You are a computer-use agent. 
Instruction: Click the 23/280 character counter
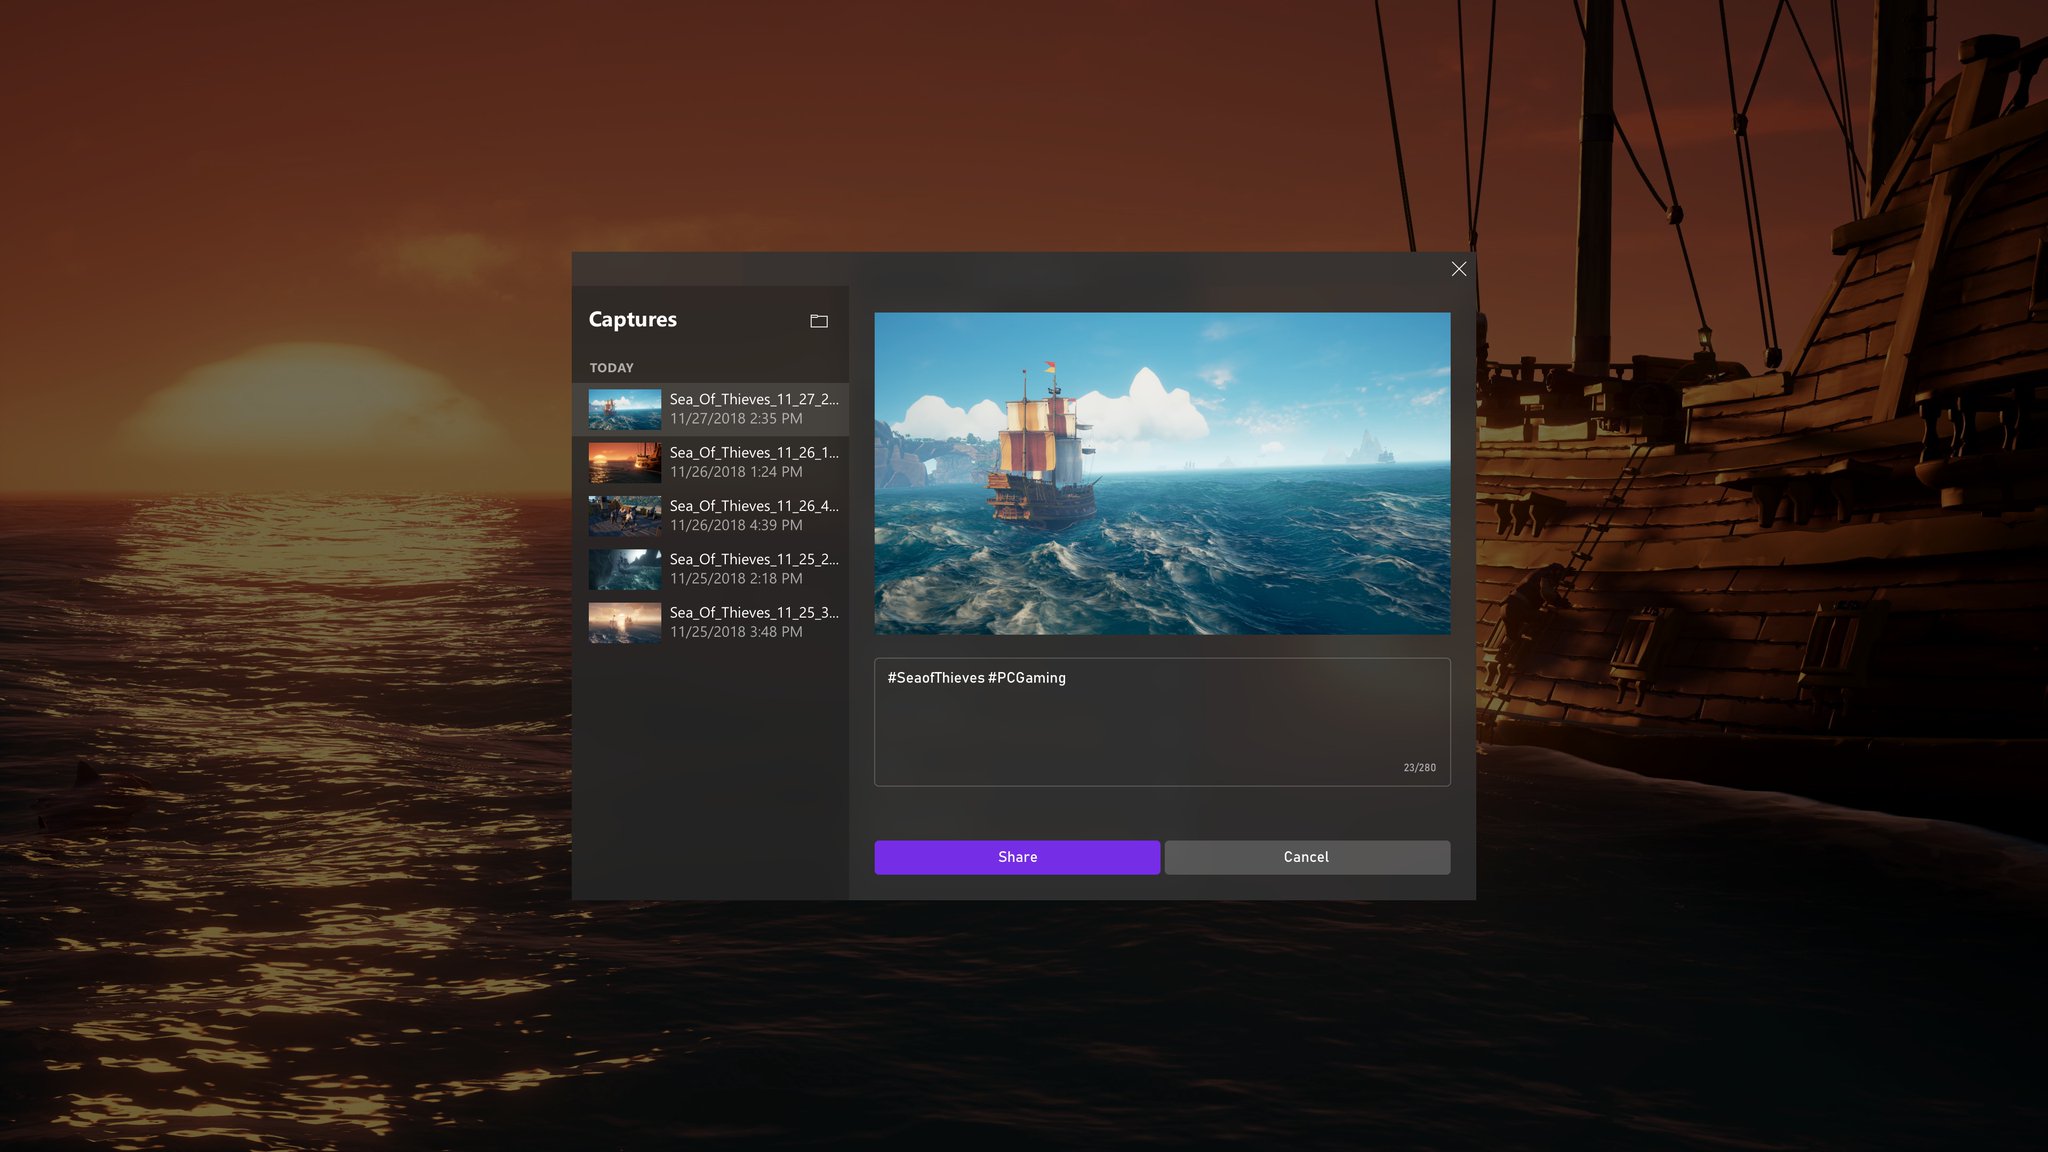tap(1418, 768)
